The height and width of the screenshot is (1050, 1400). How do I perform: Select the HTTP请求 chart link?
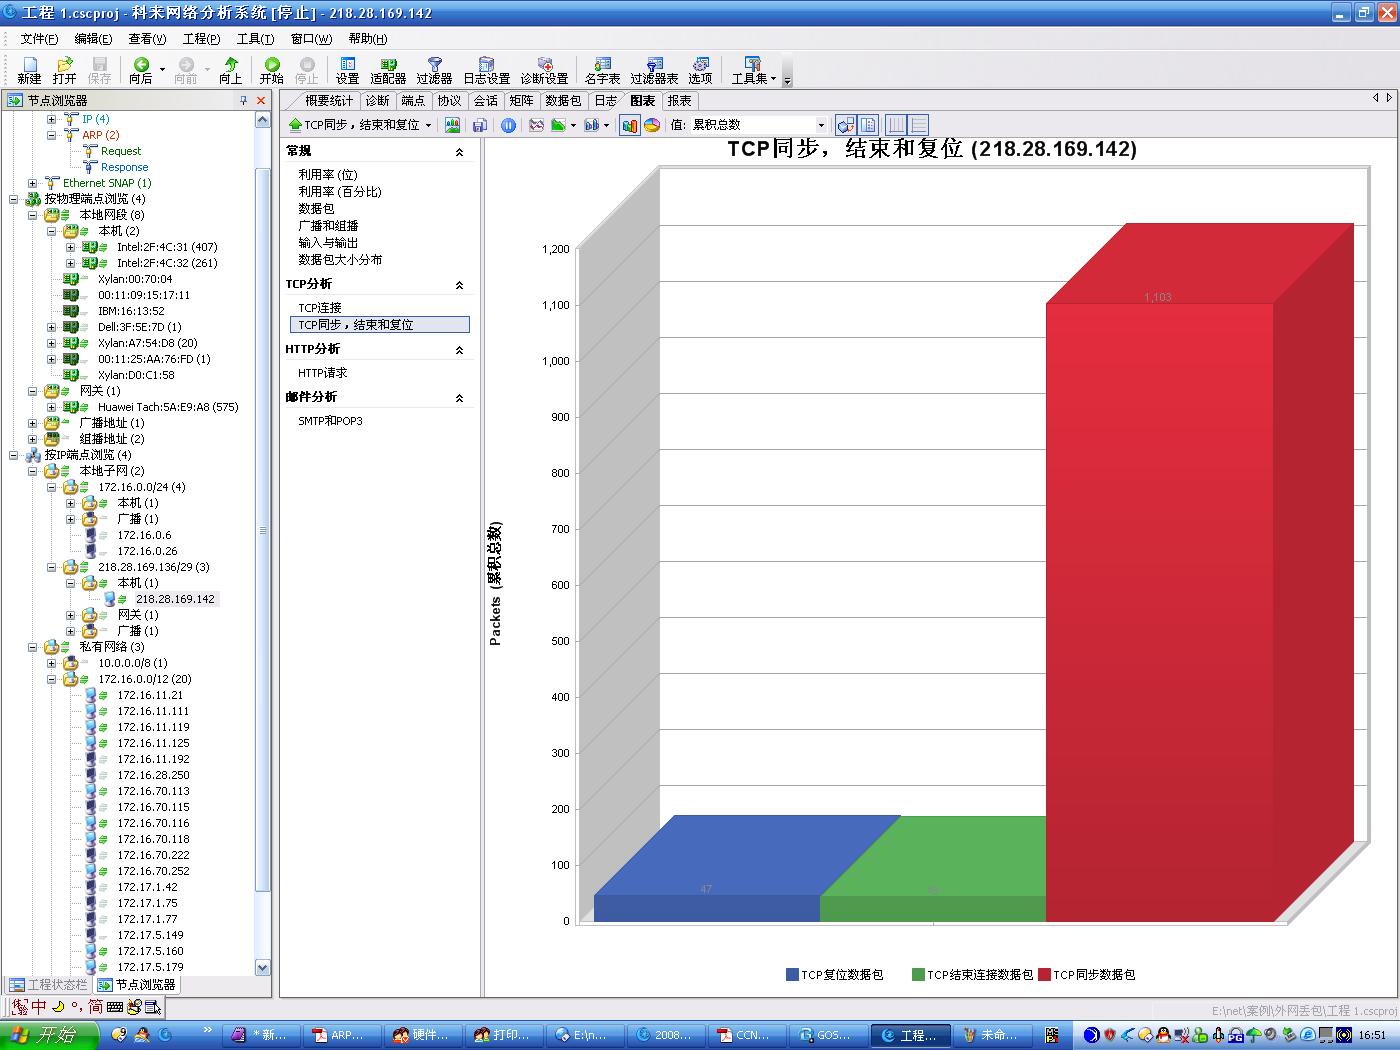(x=323, y=373)
